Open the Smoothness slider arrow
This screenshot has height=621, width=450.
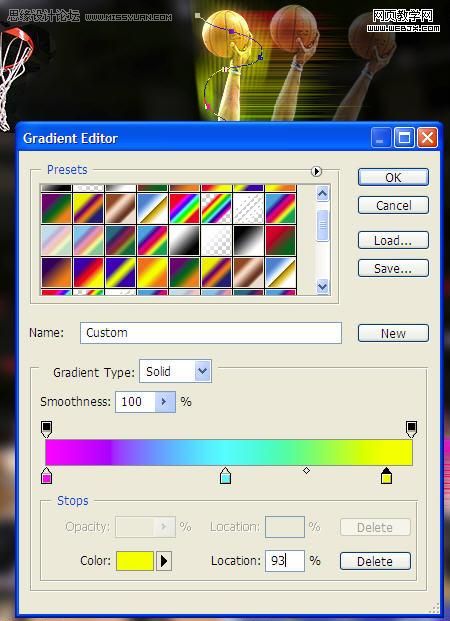click(165, 402)
